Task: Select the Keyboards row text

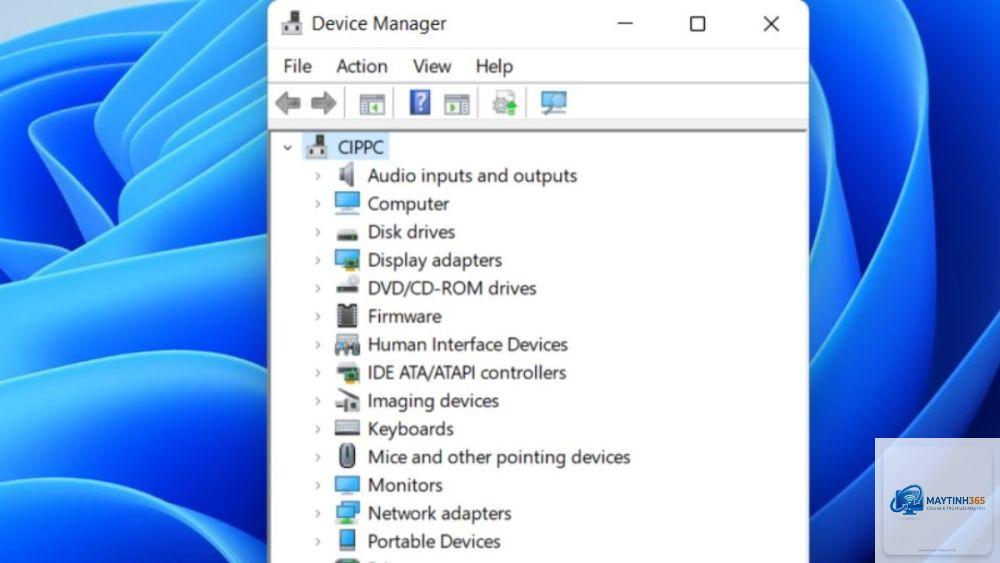Action: [x=410, y=428]
